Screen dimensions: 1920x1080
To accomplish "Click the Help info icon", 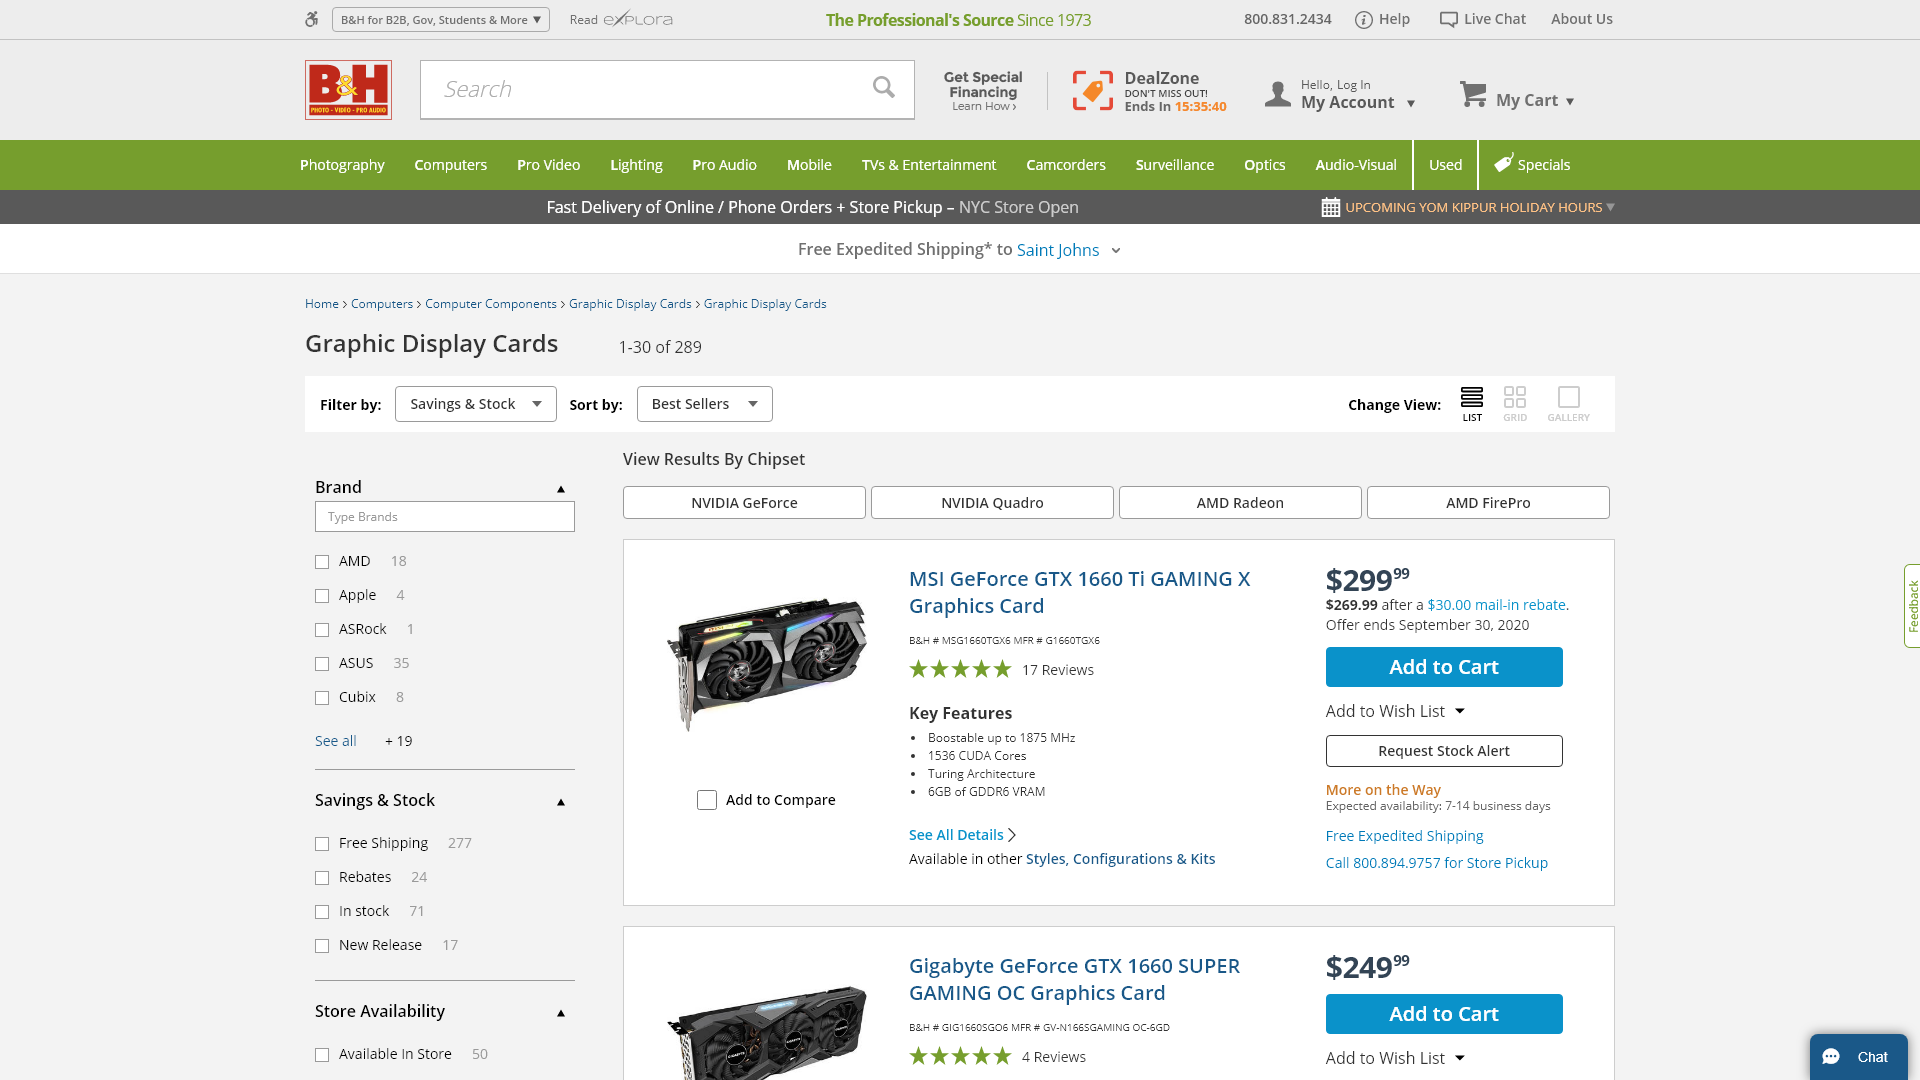I will (x=1363, y=20).
